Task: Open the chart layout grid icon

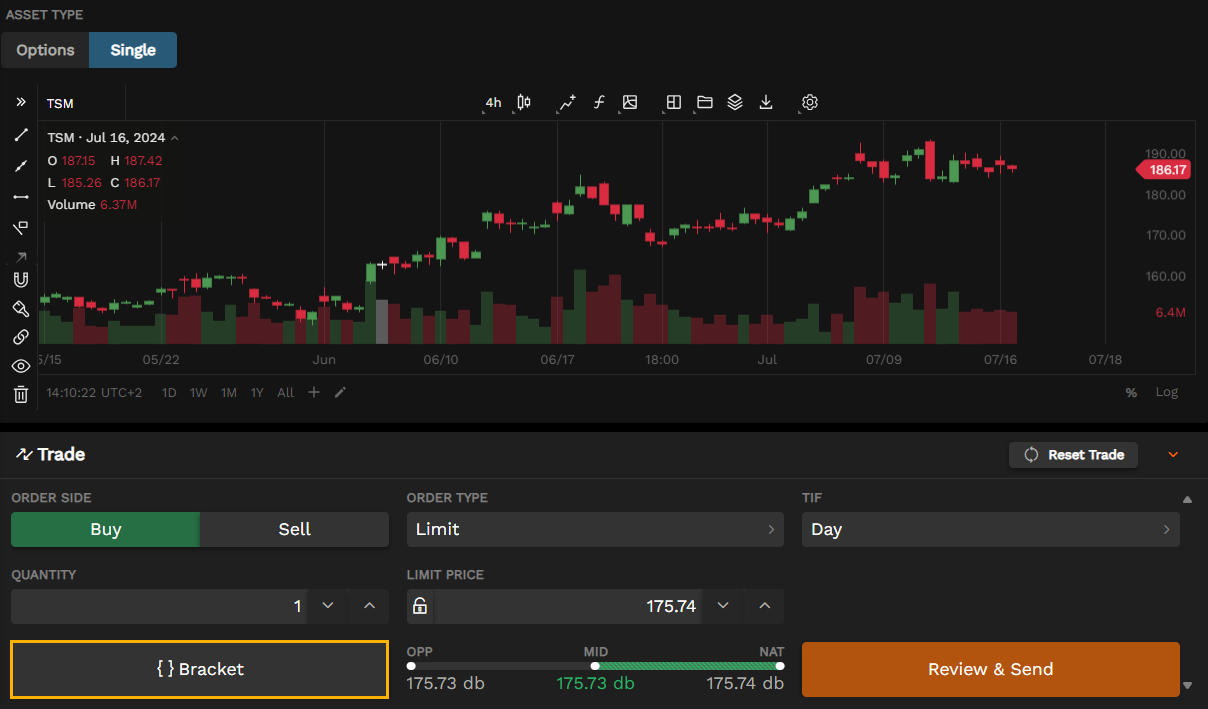Action: pyautogui.click(x=674, y=102)
